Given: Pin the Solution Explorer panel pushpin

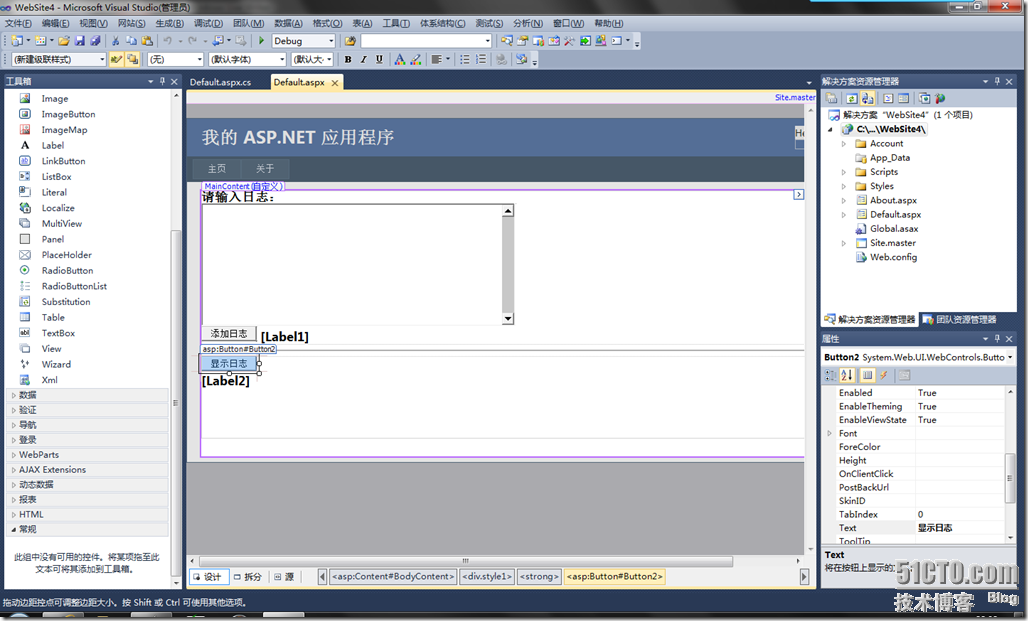Looking at the screenshot, I should click(x=997, y=81).
